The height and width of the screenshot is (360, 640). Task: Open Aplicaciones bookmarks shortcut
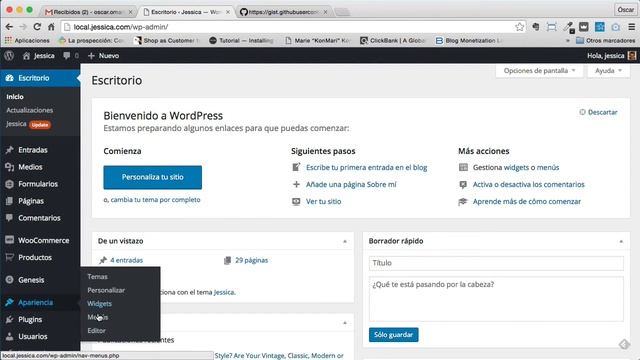point(27,41)
